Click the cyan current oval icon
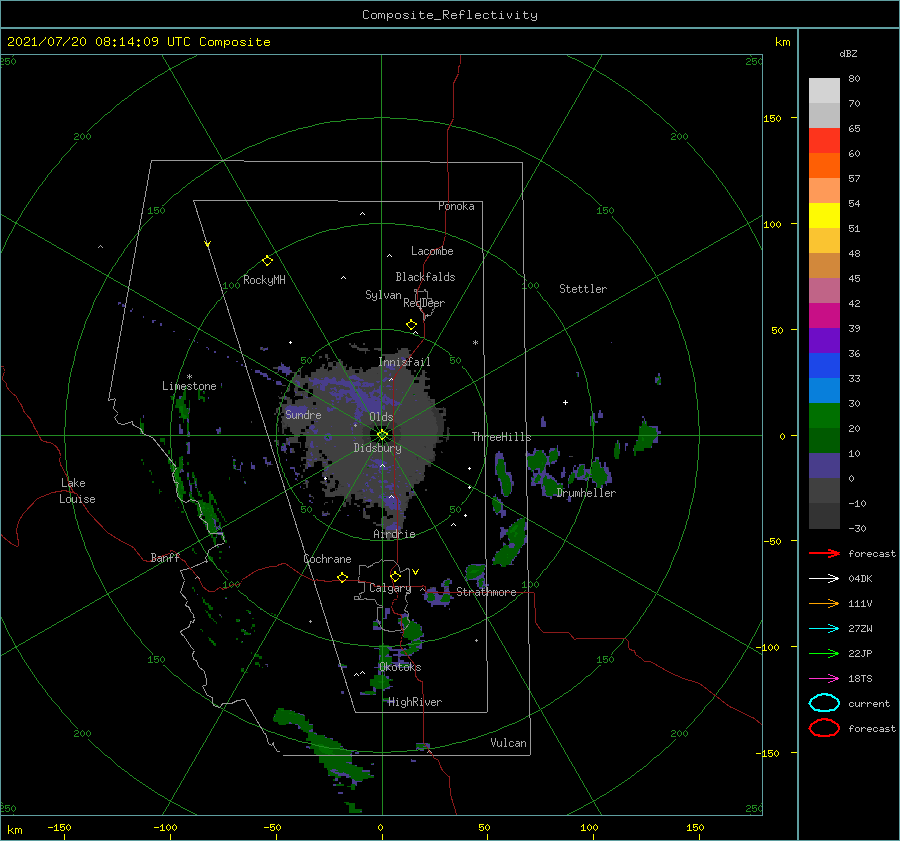Image resolution: width=900 pixels, height=841 pixels. tap(824, 703)
